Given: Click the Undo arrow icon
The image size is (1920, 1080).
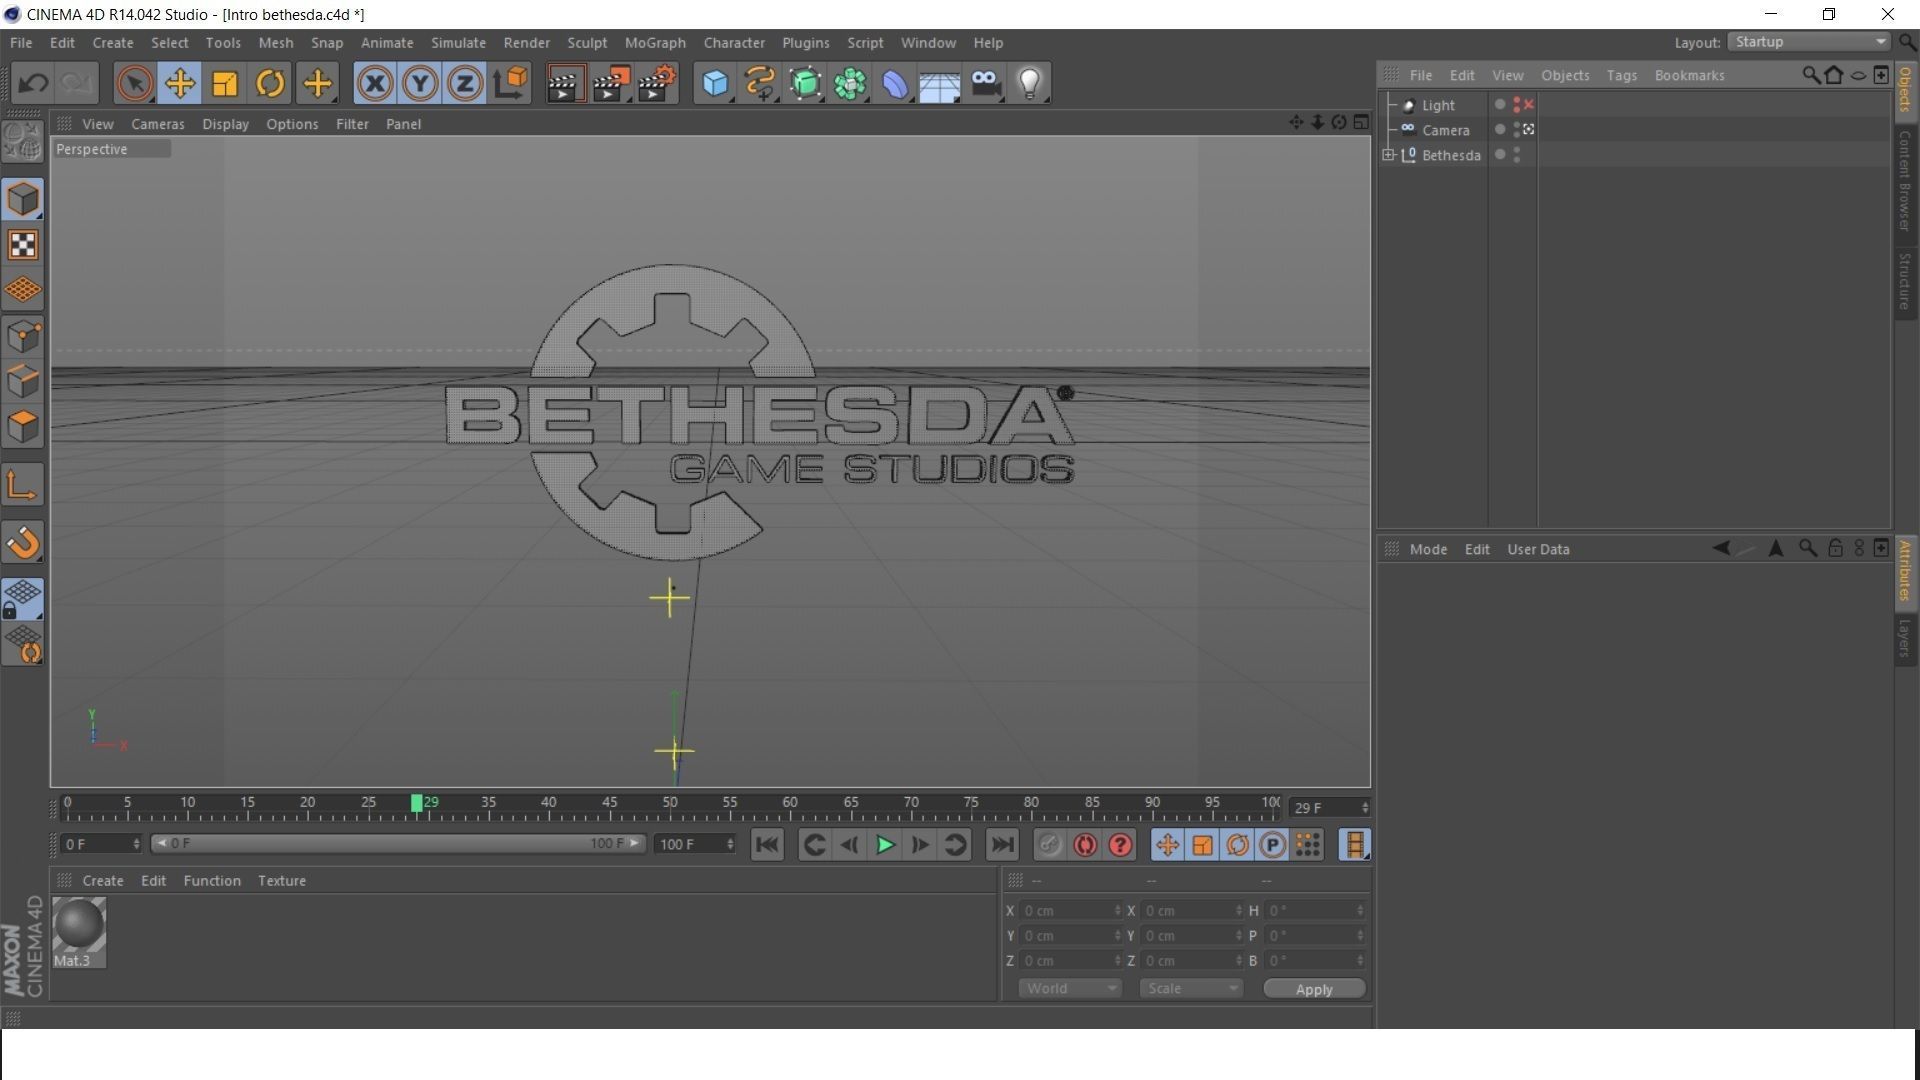Looking at the screenshot, I should click(33, 84).
